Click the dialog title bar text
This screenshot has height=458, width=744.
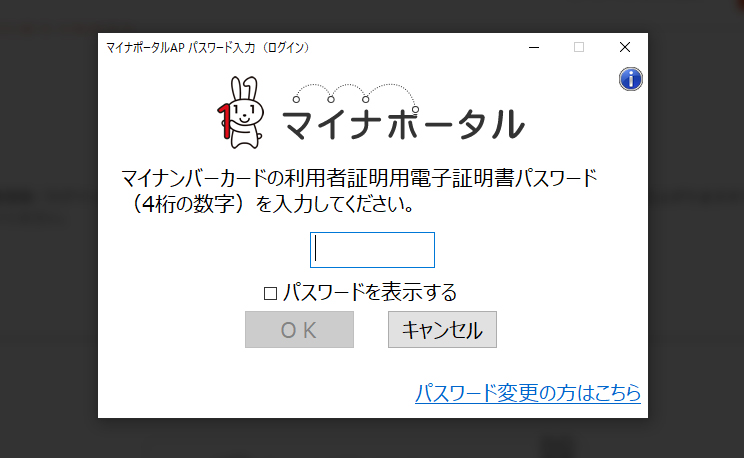(x=208, y=47)
